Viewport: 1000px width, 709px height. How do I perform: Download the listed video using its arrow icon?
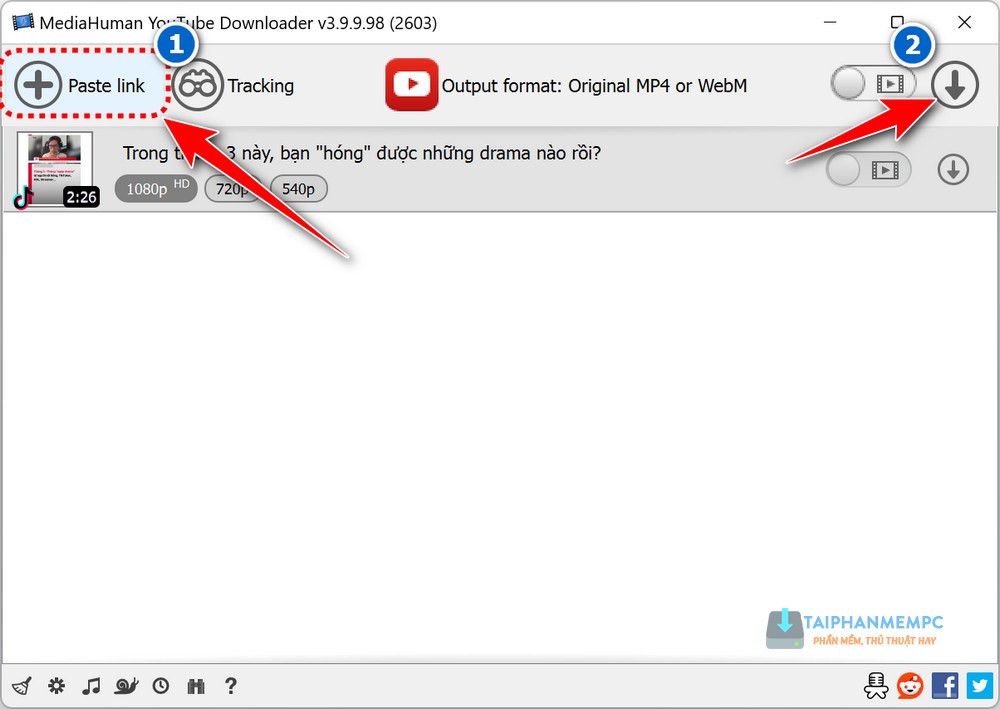click(x=953, y=171)
